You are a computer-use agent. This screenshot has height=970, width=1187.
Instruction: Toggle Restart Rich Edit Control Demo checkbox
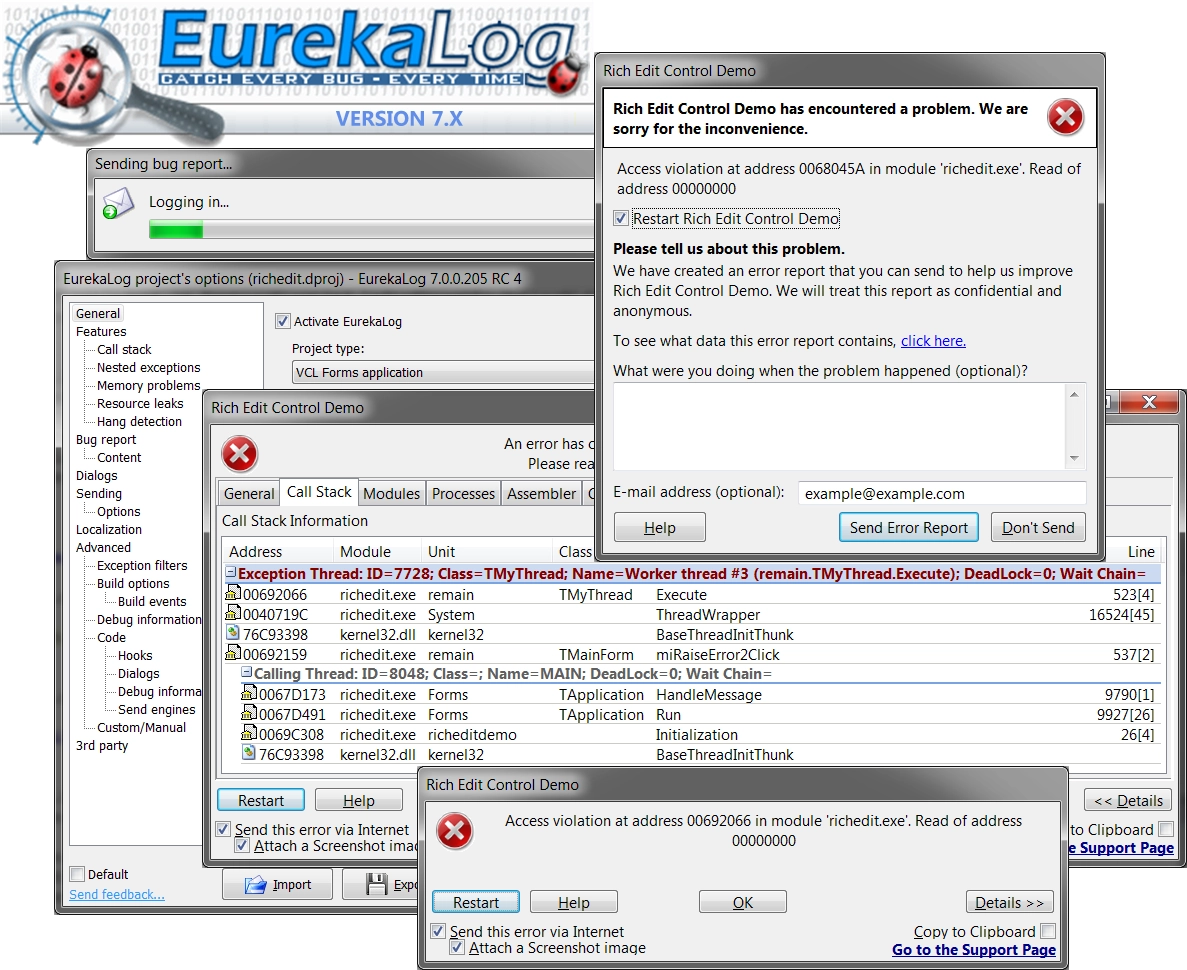click(621, 219)
